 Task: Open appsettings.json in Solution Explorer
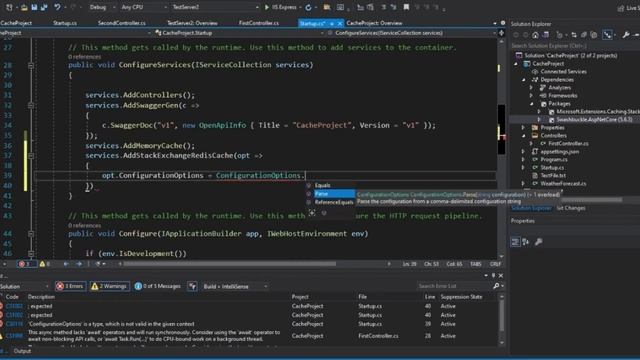[x=560, y=152]
